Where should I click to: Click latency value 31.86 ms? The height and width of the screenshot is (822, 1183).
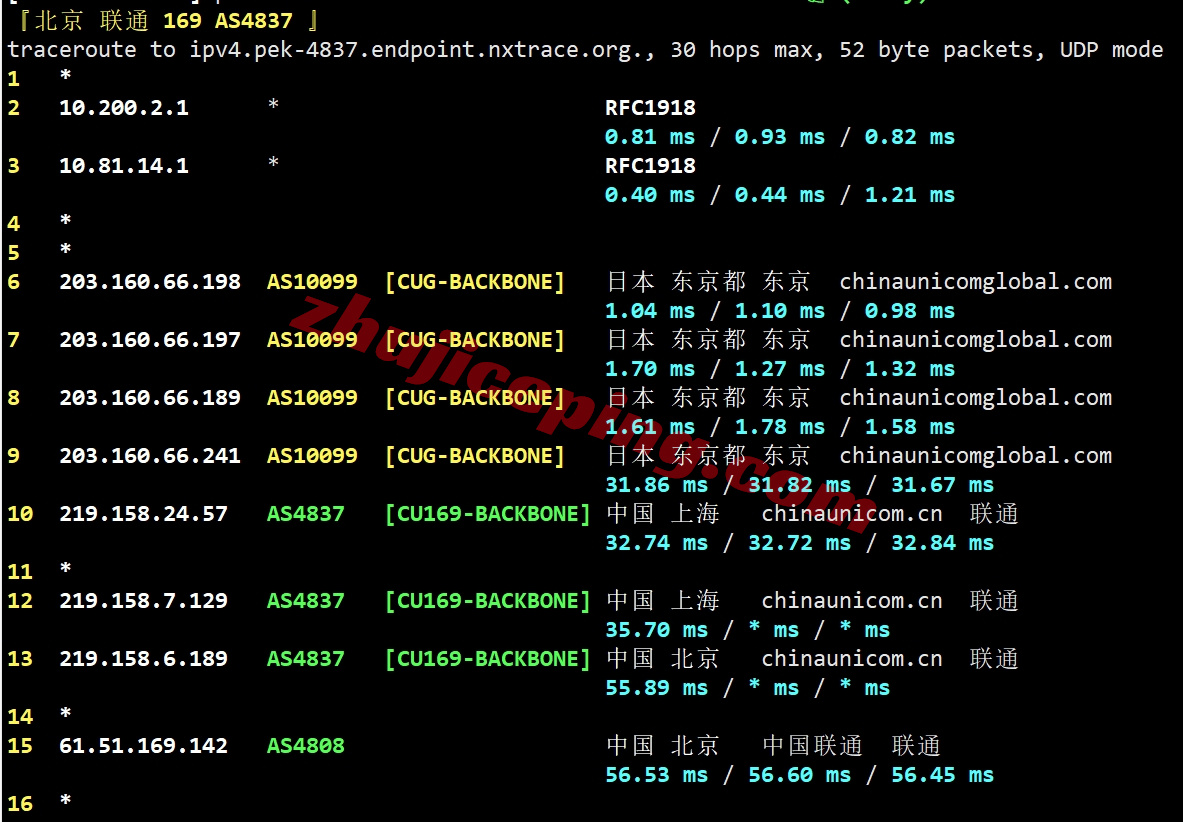(x=656, y=485)
